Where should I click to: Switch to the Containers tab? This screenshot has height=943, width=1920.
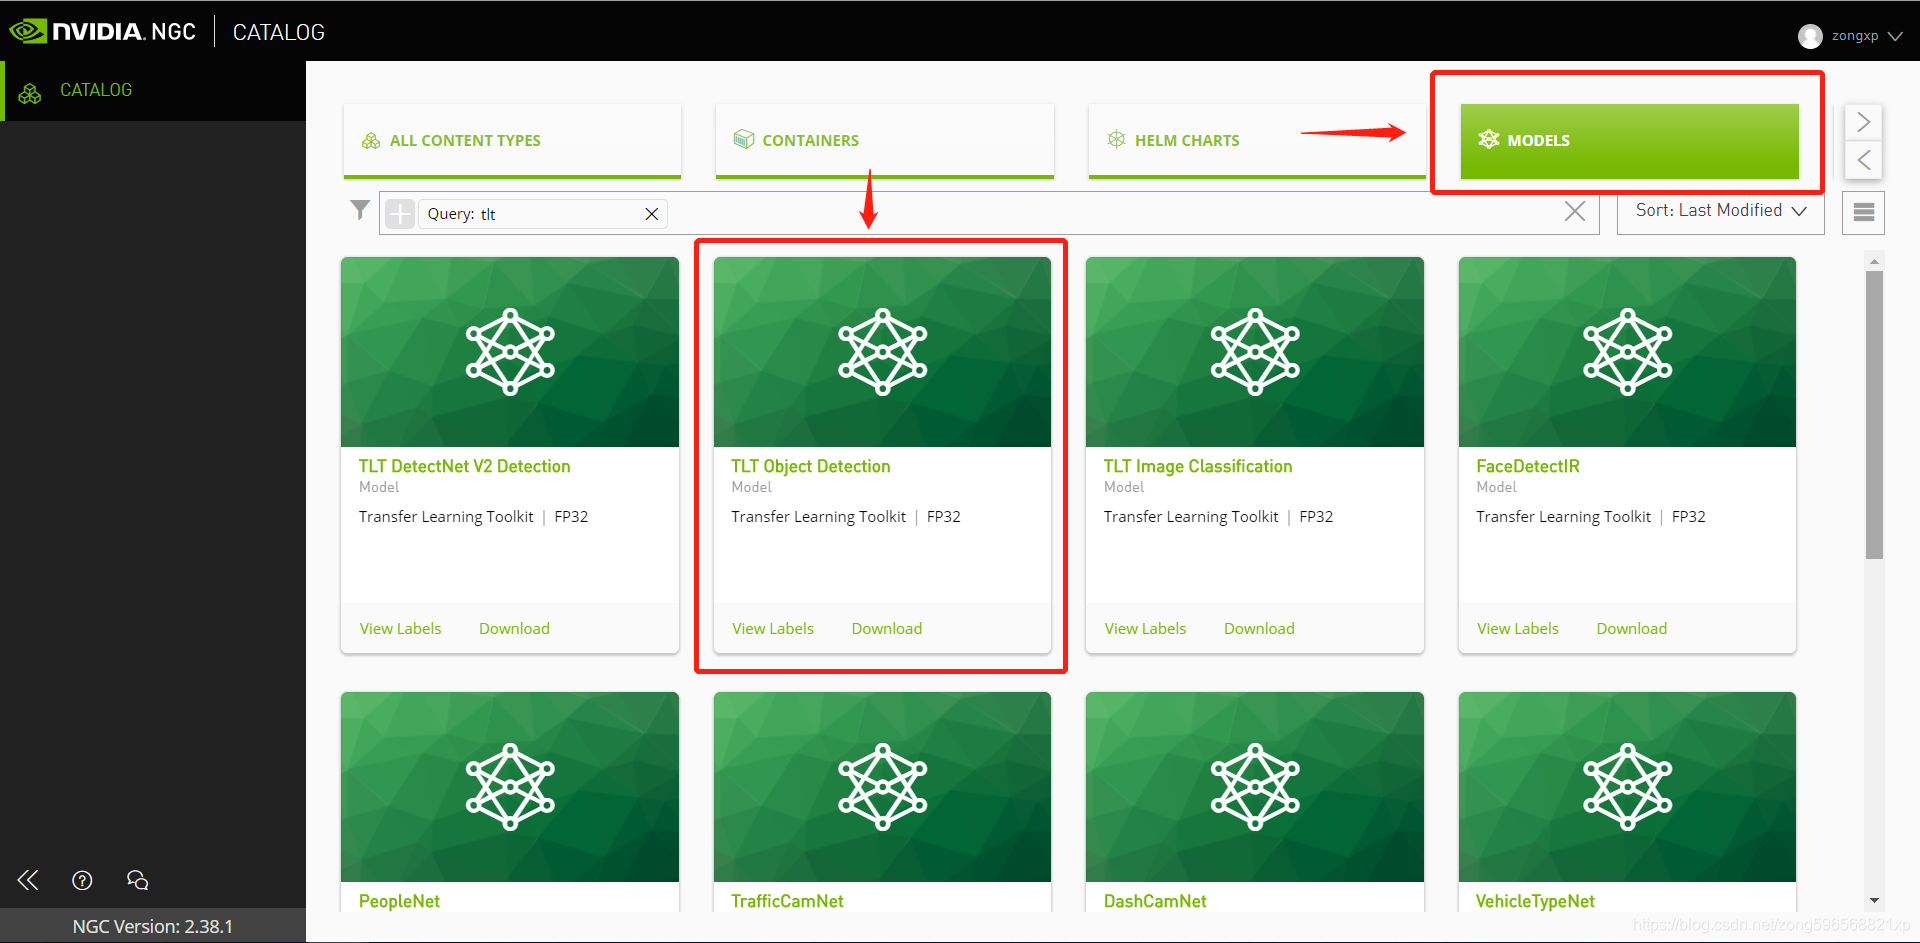885,141
